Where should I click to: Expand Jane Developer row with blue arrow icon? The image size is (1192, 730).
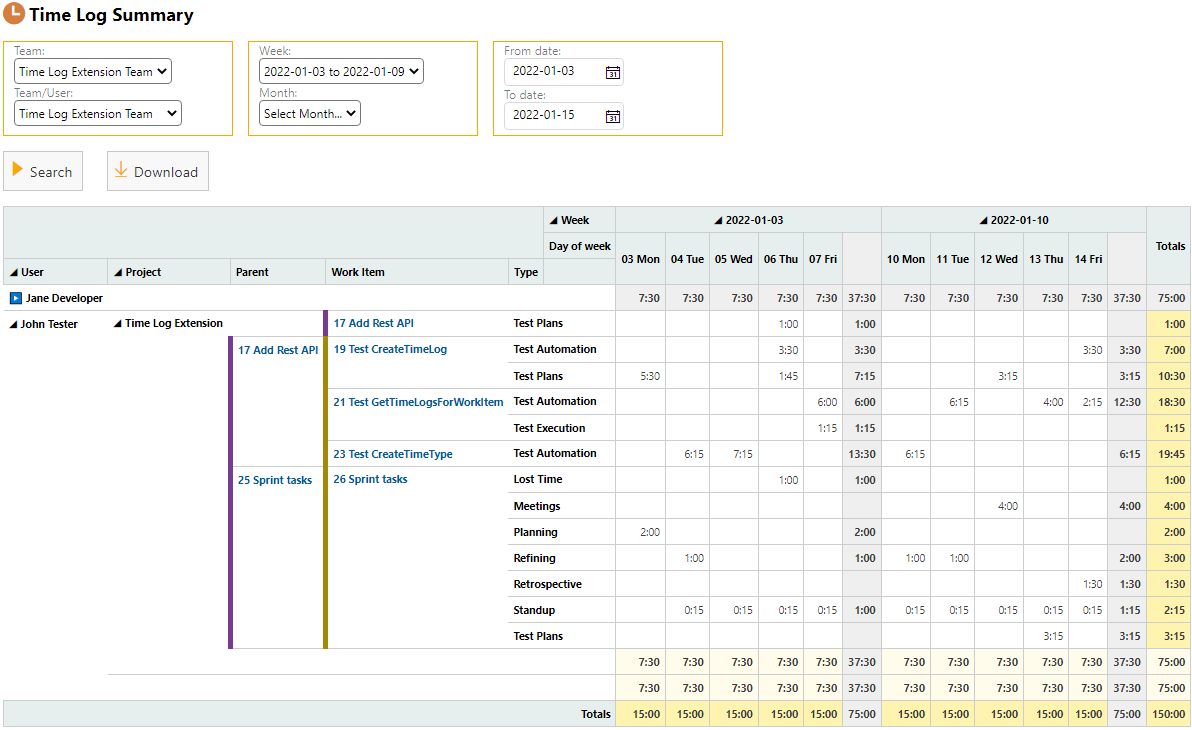[16, 298]
